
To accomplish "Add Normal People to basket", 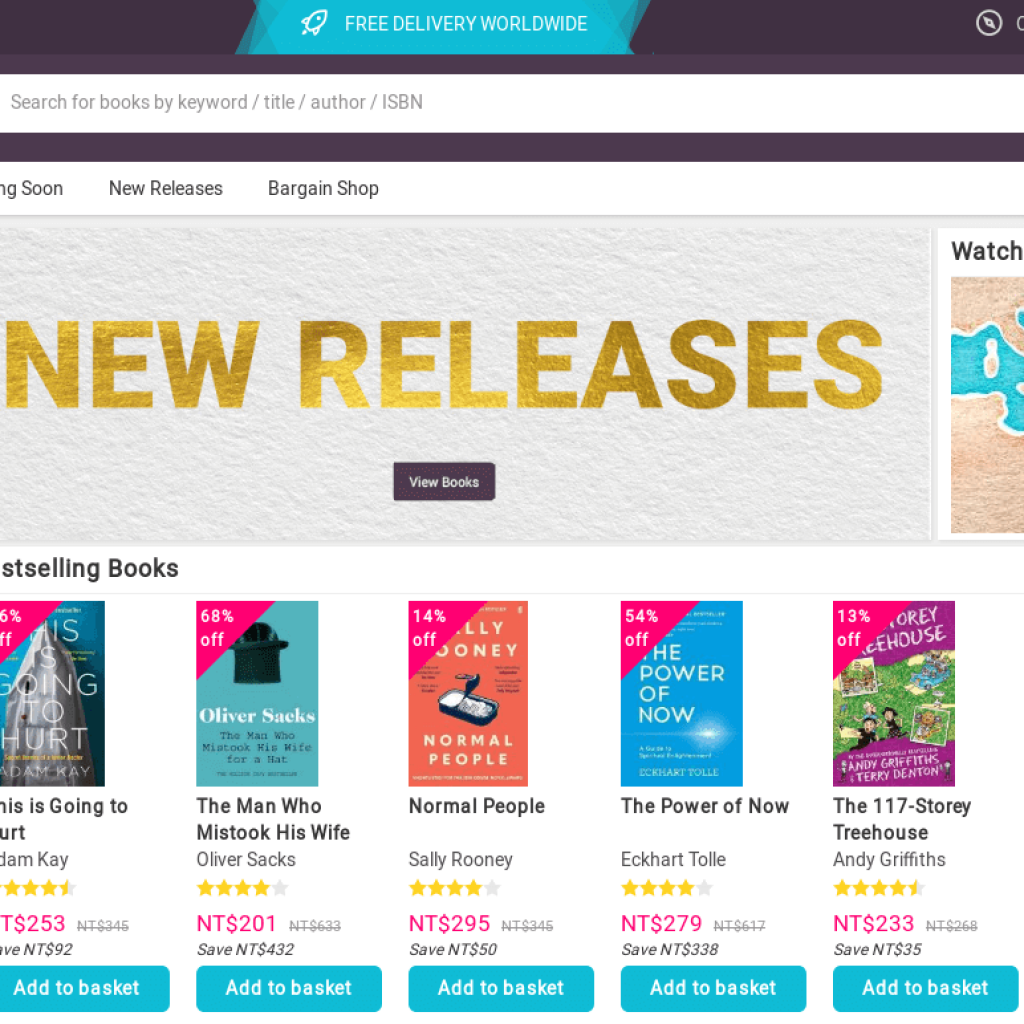I will [x=501, y=988].
